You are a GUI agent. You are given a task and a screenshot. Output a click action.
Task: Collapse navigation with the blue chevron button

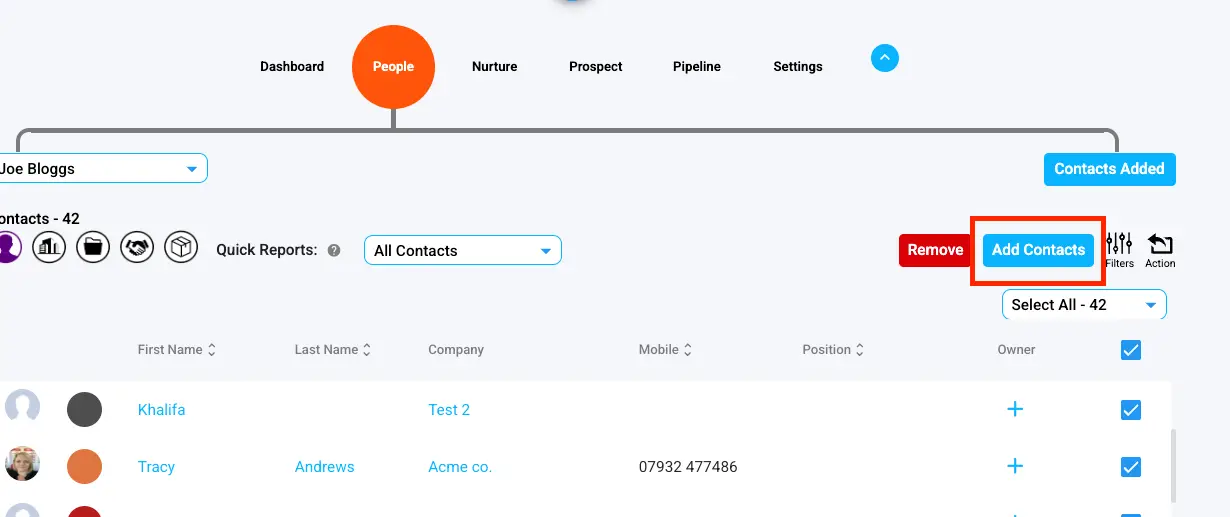point(885,59)
